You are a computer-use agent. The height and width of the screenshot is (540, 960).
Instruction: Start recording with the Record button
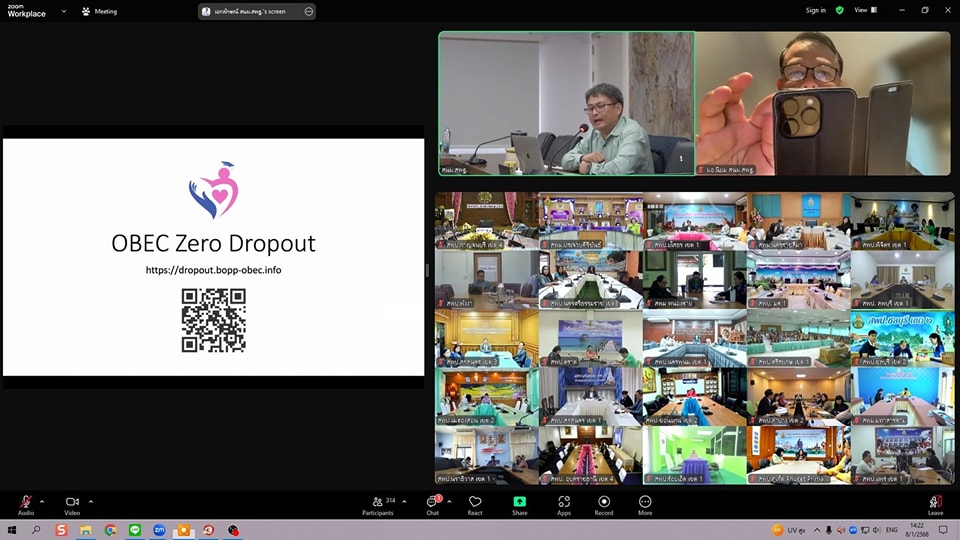(604, 505)
